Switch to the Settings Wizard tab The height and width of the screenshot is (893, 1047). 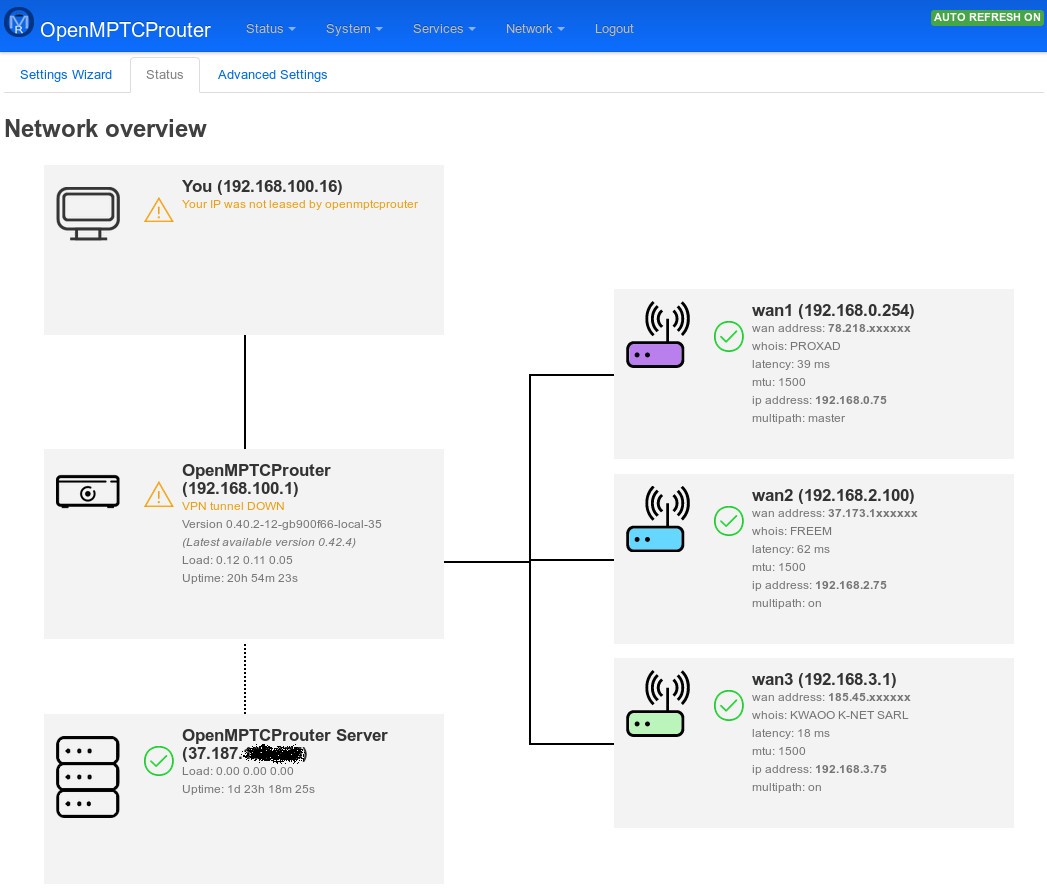(x=66, y=75)
